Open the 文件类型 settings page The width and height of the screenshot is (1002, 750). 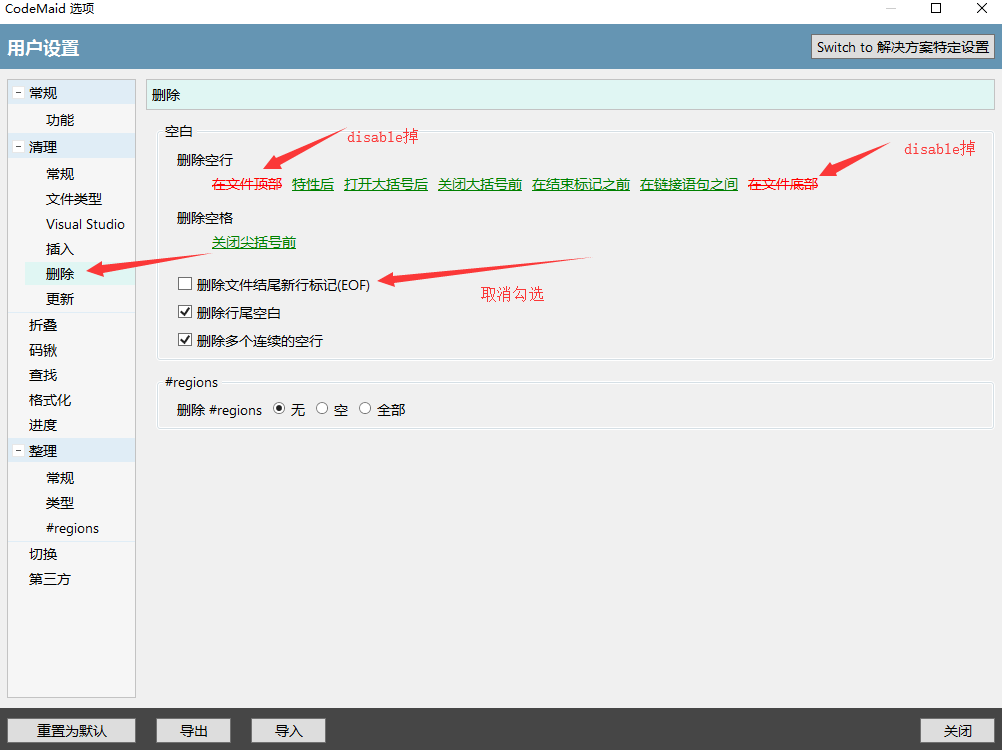click(74, 199)
